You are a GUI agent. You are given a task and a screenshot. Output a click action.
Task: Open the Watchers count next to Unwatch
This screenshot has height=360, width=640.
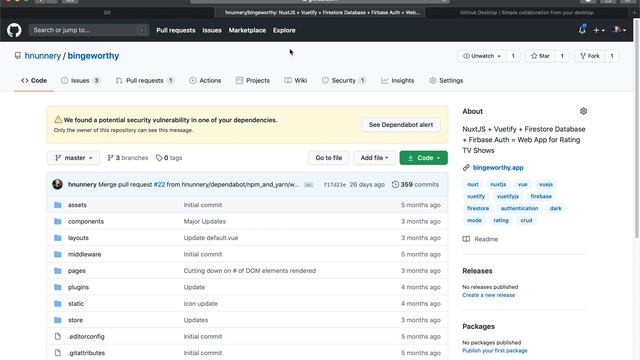coord(513,56)
